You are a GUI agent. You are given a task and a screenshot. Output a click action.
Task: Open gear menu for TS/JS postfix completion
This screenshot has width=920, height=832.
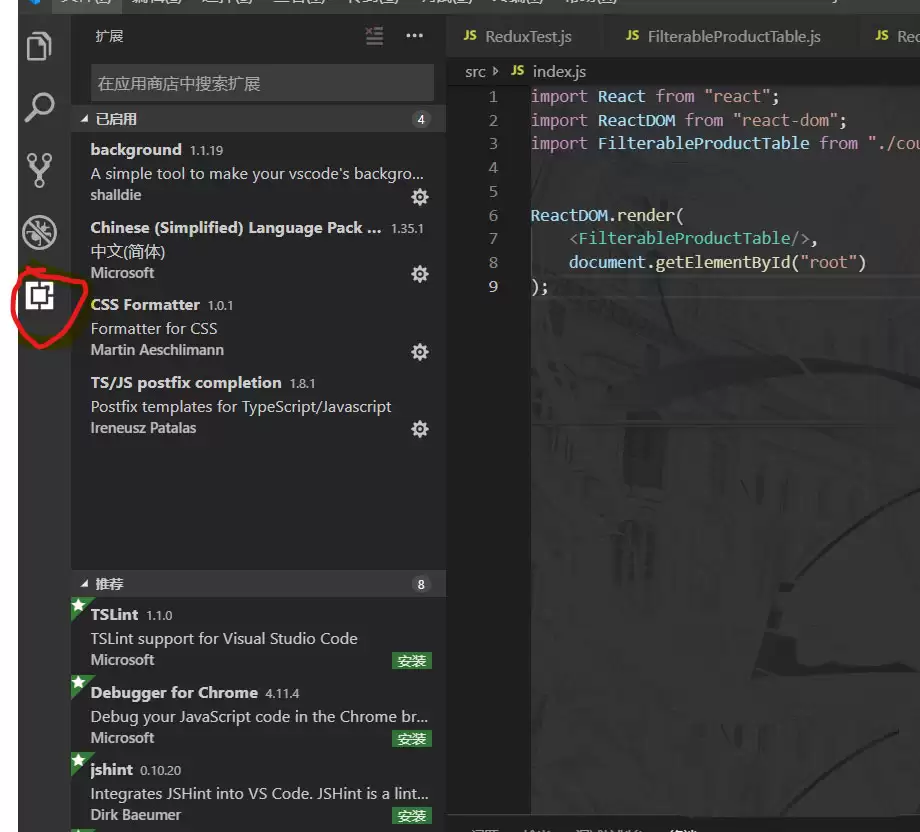(419, 429)
